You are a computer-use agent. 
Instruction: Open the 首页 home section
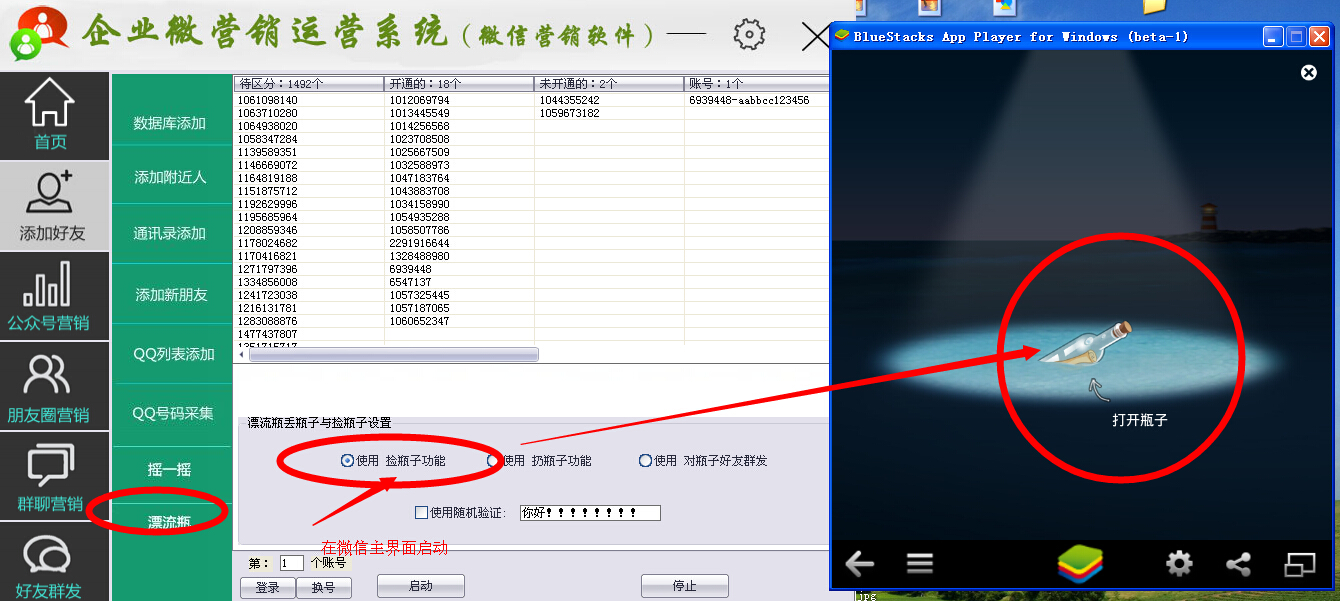click(50, 115)
